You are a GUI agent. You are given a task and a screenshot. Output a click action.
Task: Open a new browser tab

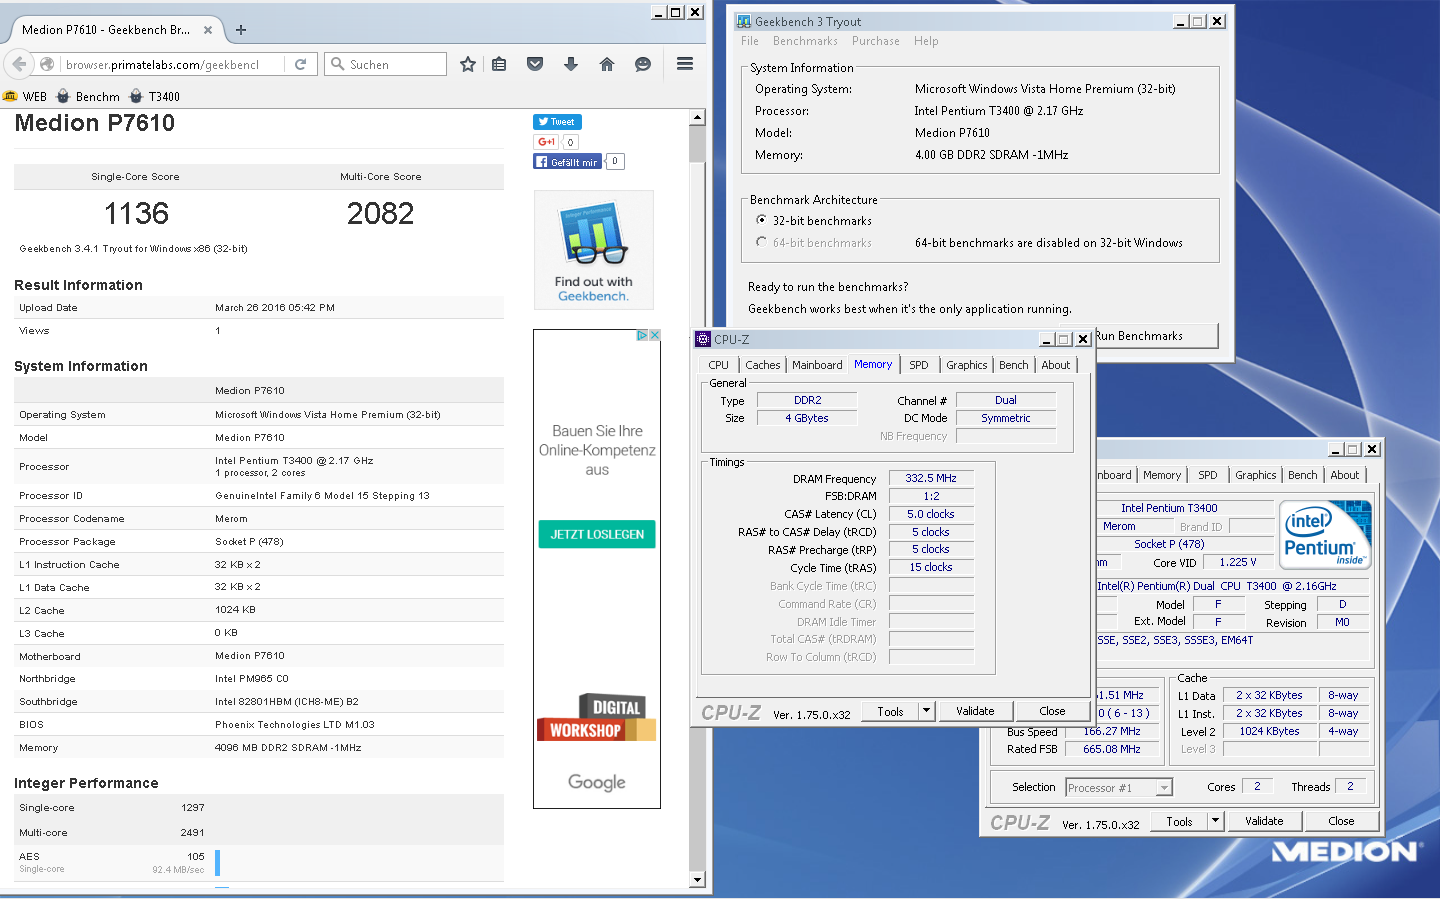[240, 30]
